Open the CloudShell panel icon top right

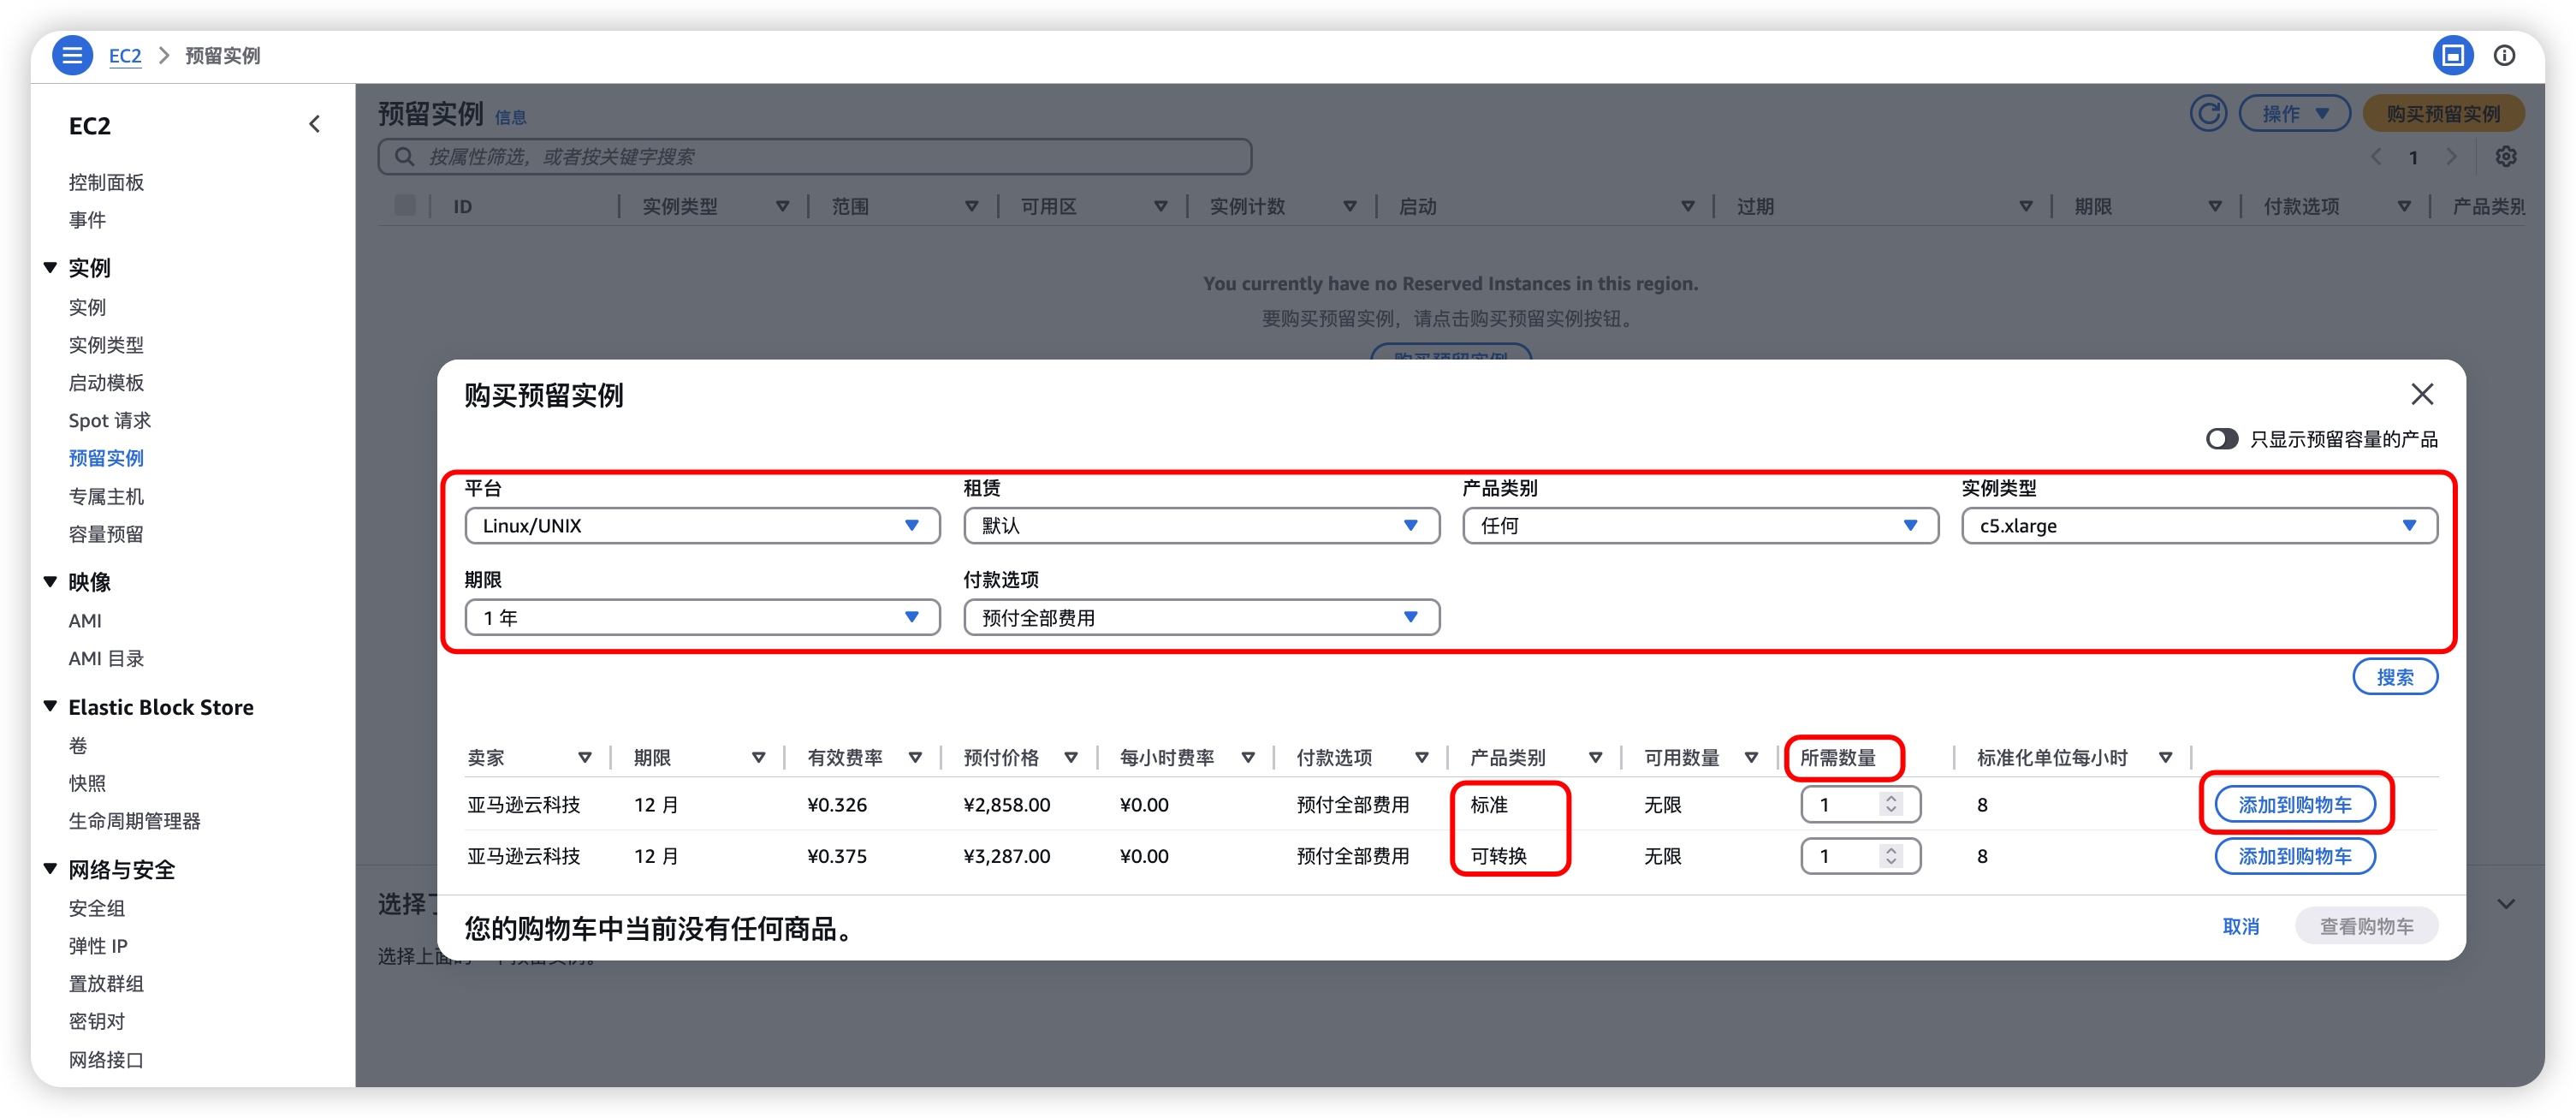click(x=2452, y=55)
